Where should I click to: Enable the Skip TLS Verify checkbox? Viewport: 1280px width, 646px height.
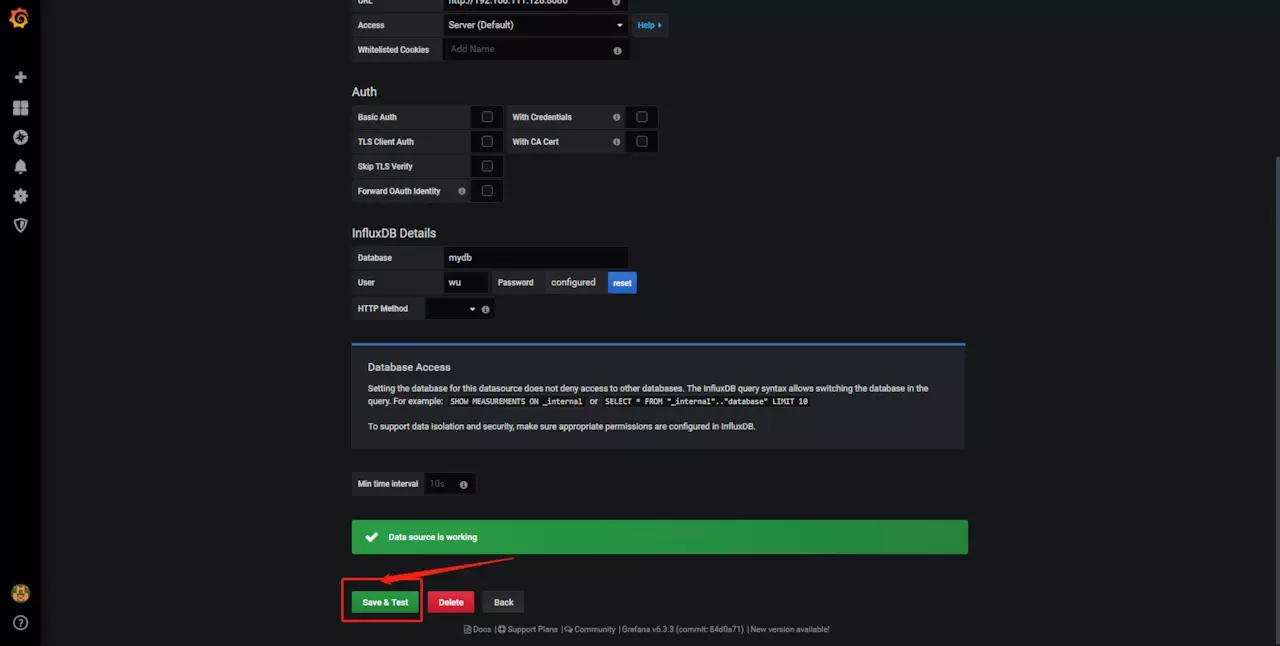coord(487,166)
